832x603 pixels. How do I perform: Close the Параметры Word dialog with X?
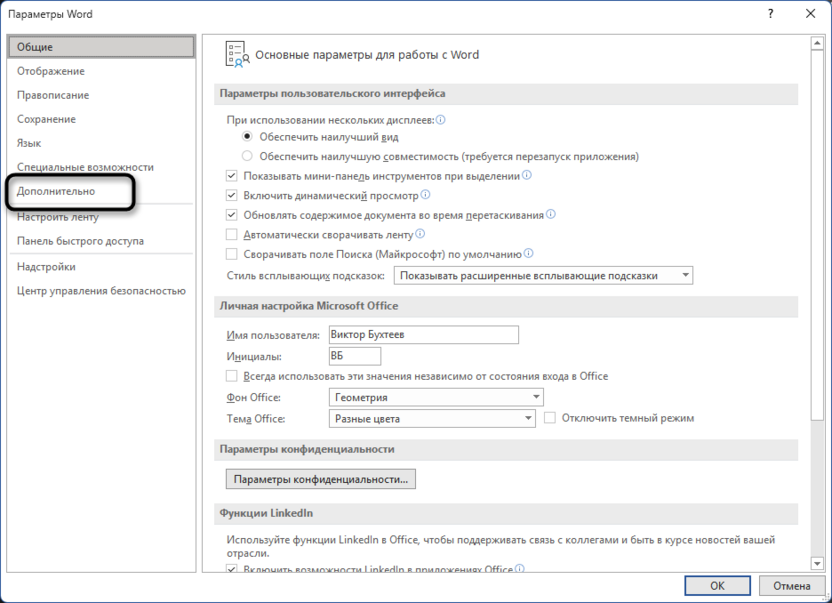tap(810, 14)
